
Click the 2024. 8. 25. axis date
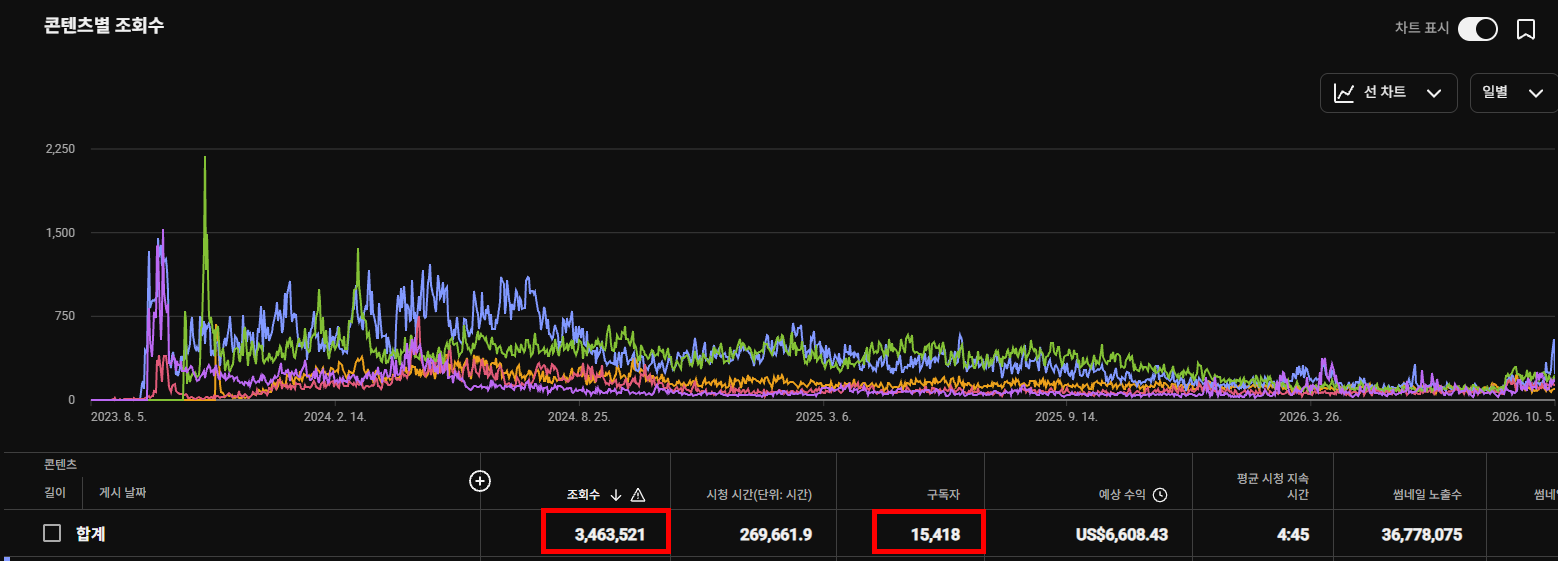coord(579,417)
